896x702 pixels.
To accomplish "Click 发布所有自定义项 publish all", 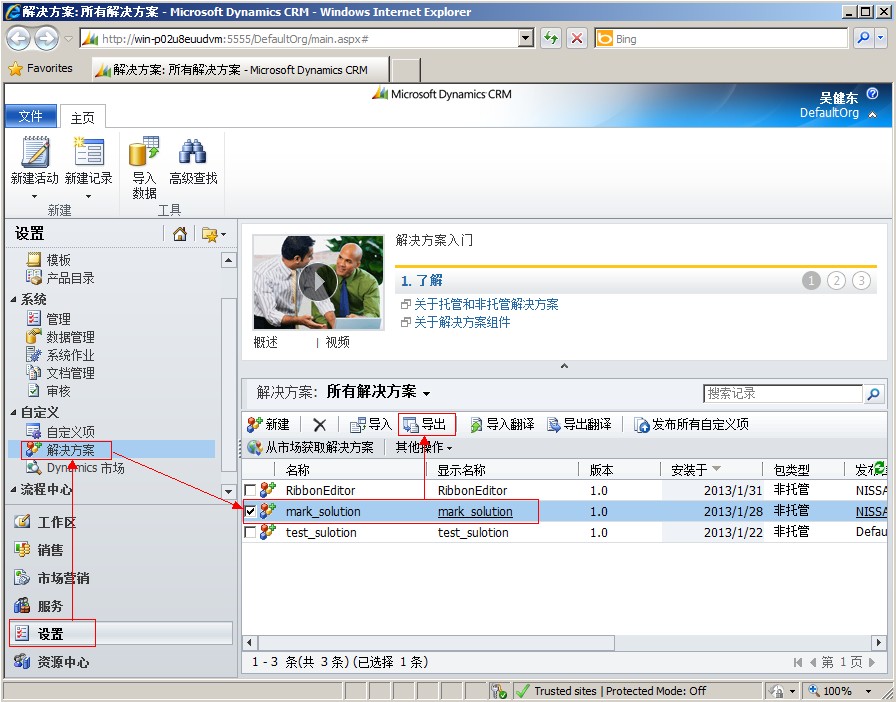I will coord(691,424).
